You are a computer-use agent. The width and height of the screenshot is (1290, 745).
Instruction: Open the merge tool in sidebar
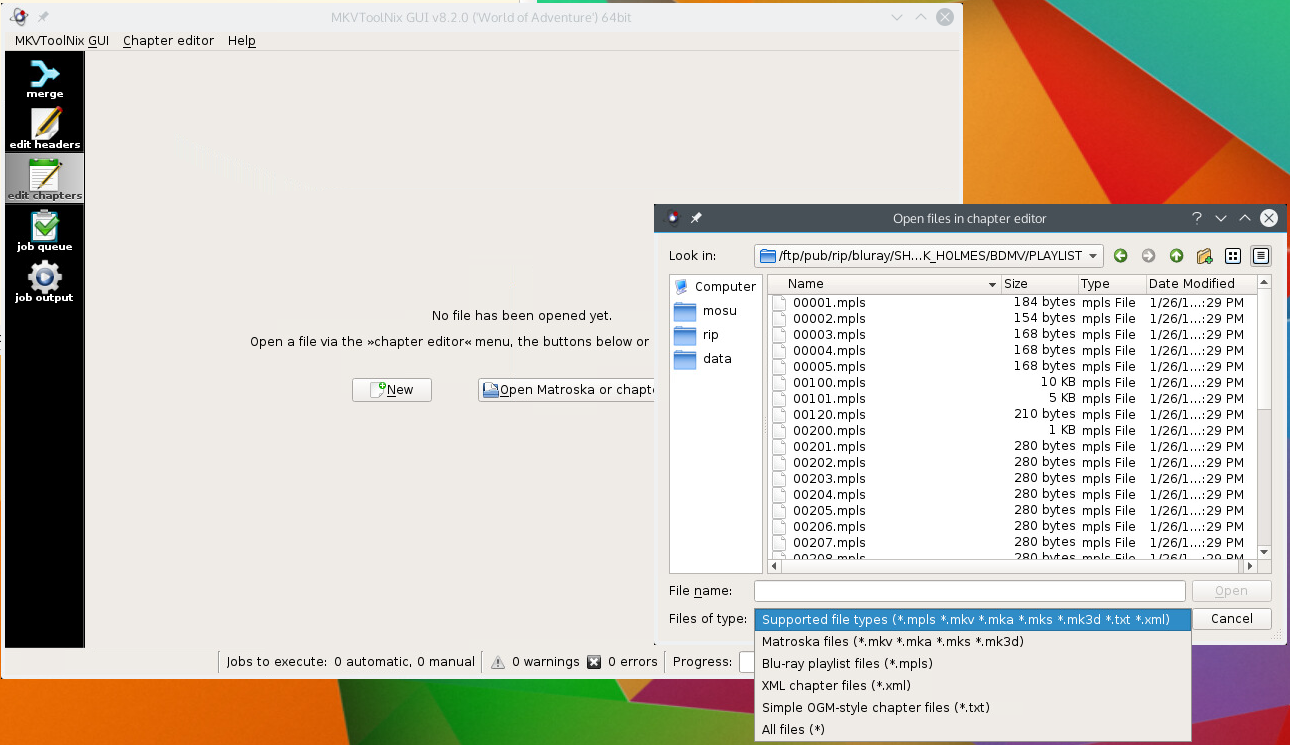click(44, 80)
